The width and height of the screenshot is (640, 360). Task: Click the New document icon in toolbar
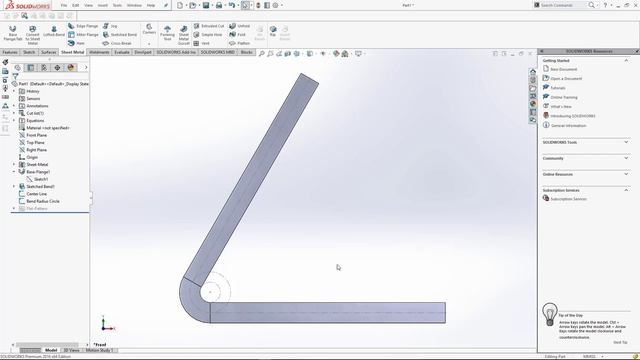pyautogui.click(x=180, y=5)
